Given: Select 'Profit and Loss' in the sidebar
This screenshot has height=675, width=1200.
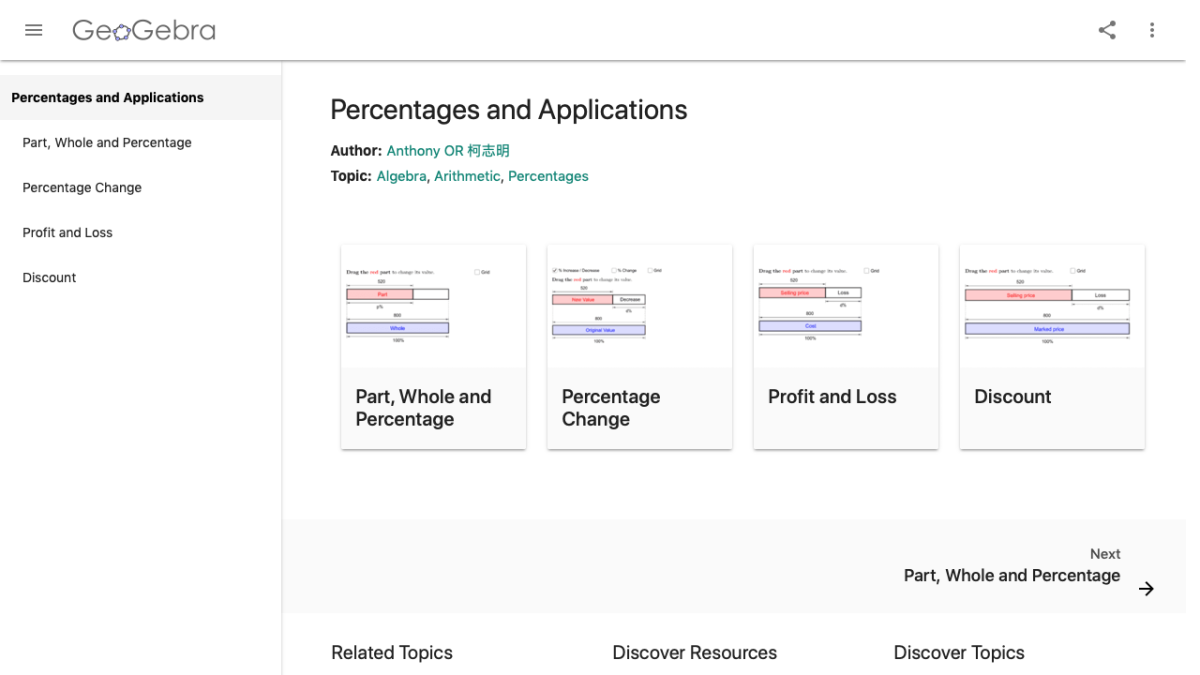Looking at the screenshot, I should [x=67, y=232].
